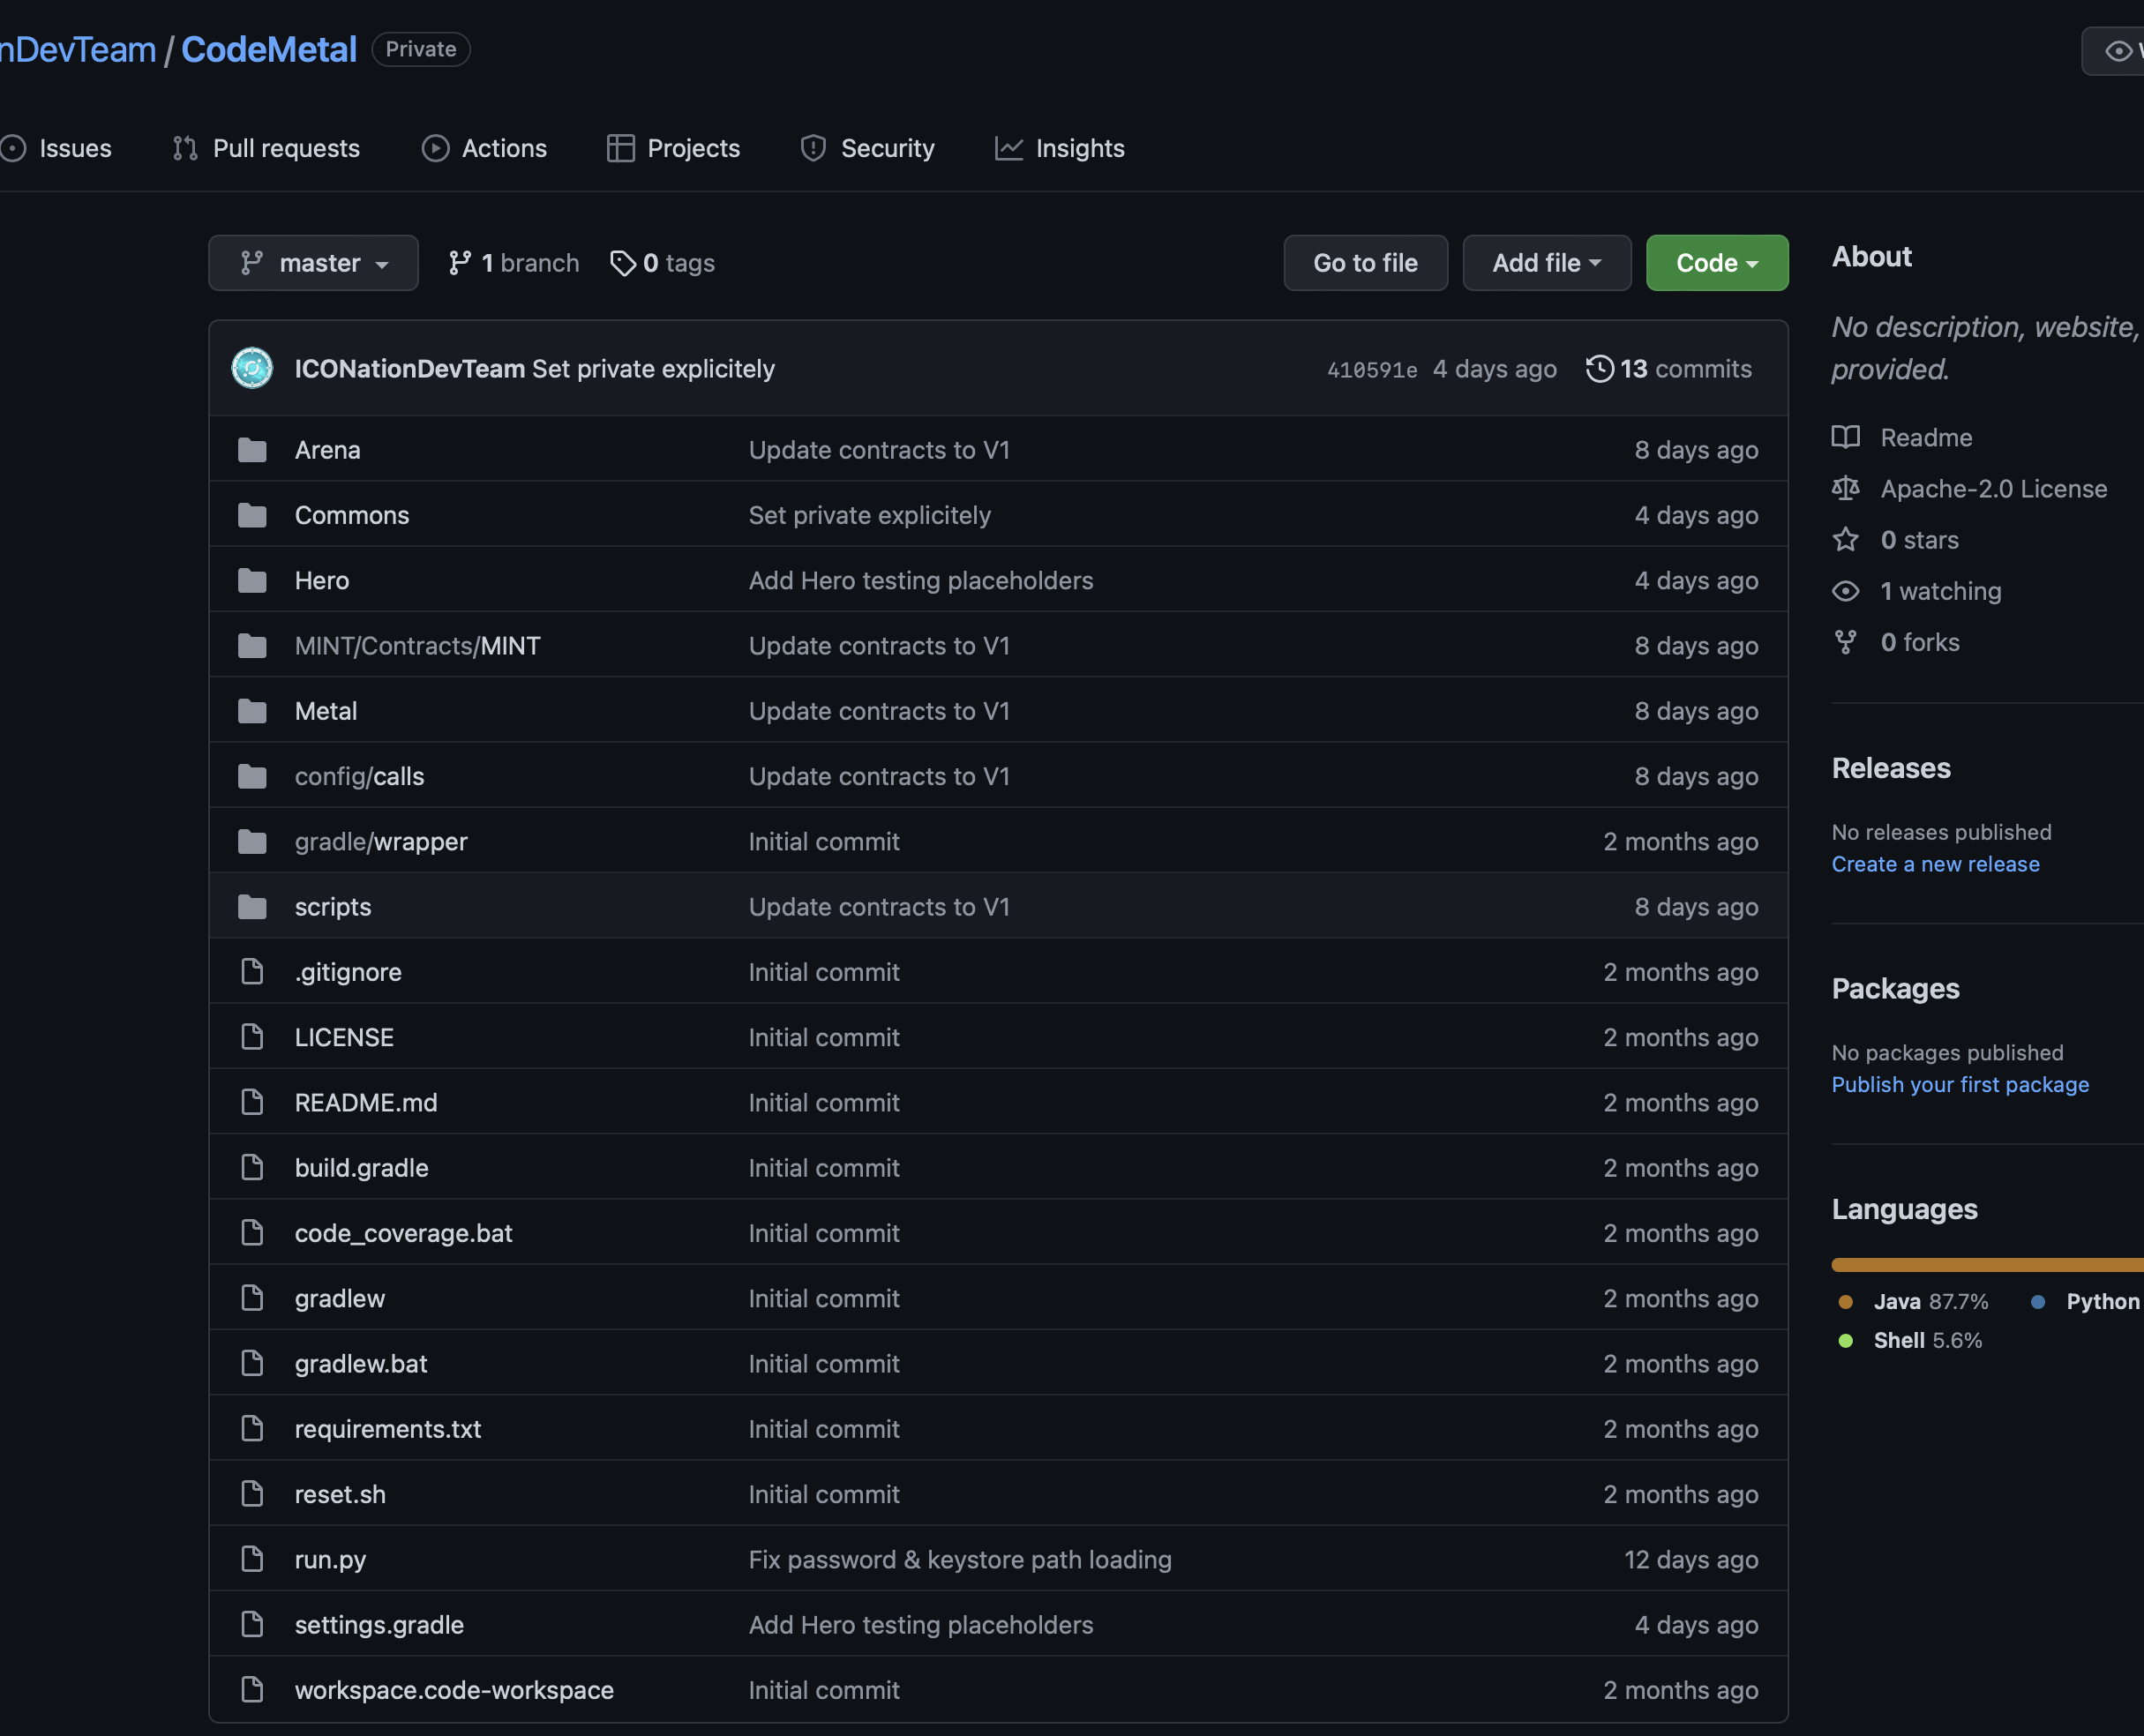Click the ICONationDevTeam avatar icon
This screenshot has width=2144, height=1736.
(252, 368)
